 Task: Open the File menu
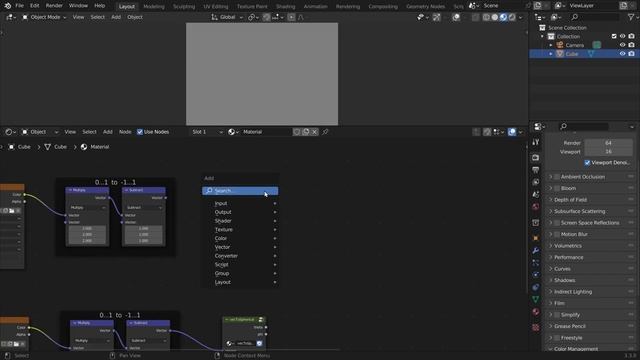tap(19, 6)
